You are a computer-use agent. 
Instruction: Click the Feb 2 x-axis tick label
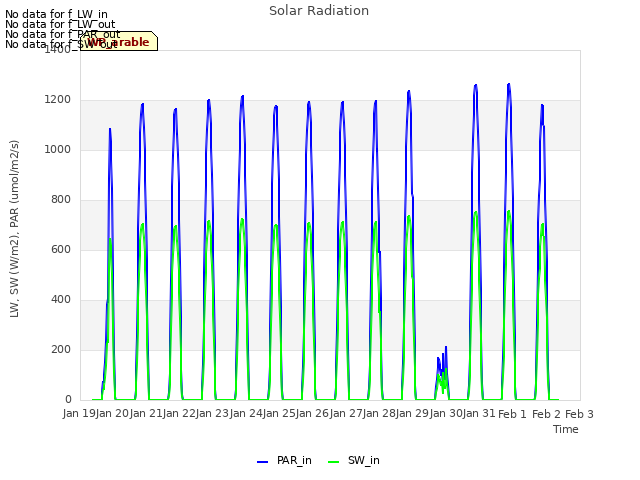pyautogui.click(x=546, y=414)
